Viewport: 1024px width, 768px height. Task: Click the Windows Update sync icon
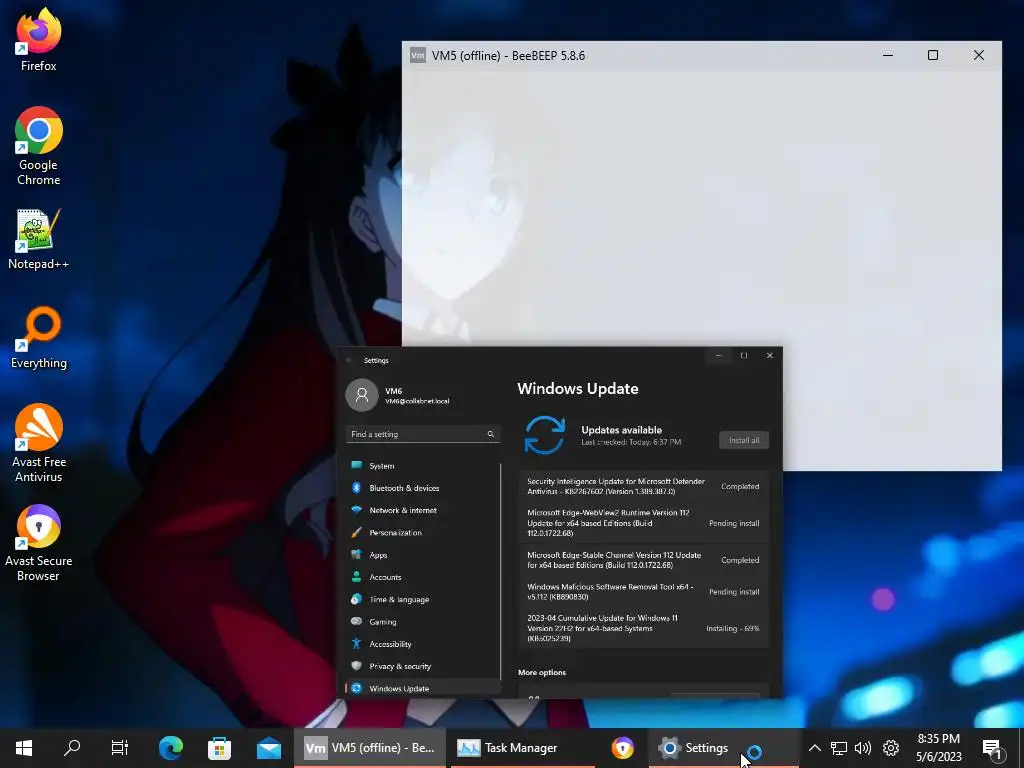pos(545,435)
